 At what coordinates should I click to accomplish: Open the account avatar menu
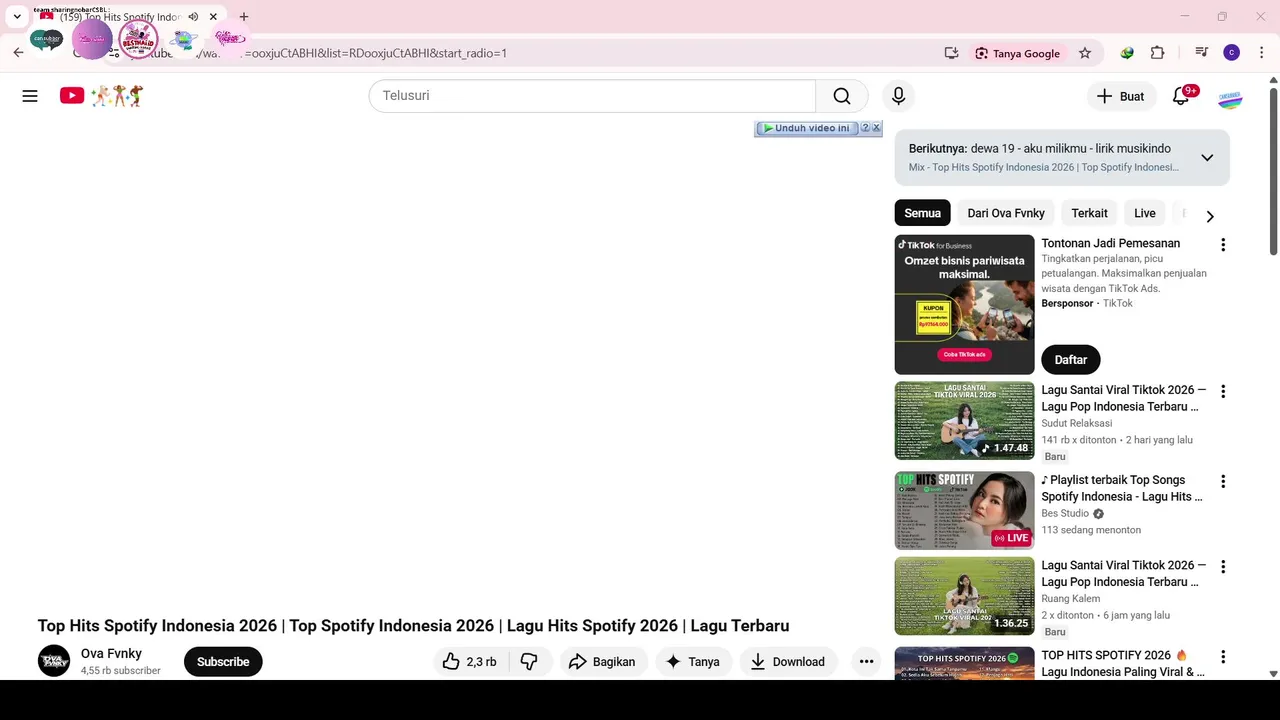1230,96
